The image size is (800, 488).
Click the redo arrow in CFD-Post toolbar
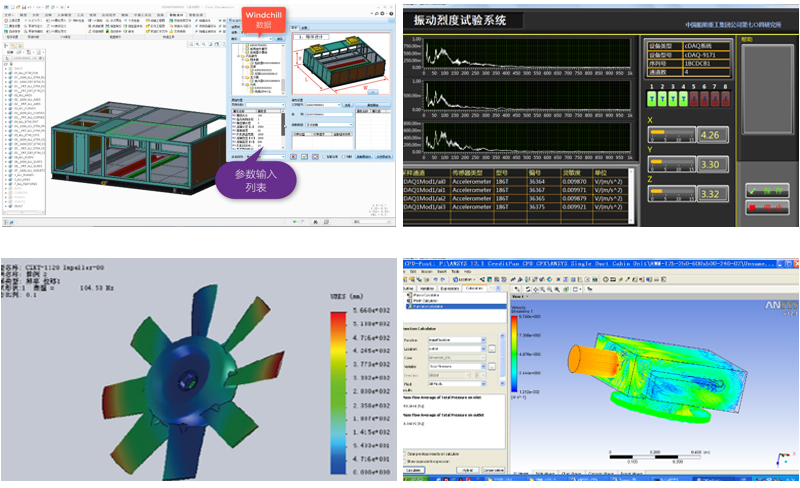click(x=443, y=280)
